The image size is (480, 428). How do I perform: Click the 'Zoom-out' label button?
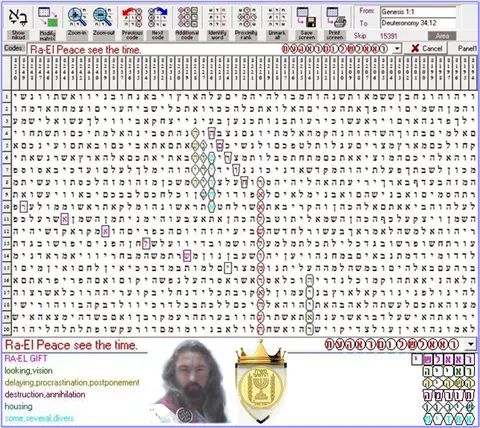pyautogui.click(x=103, y=35)
